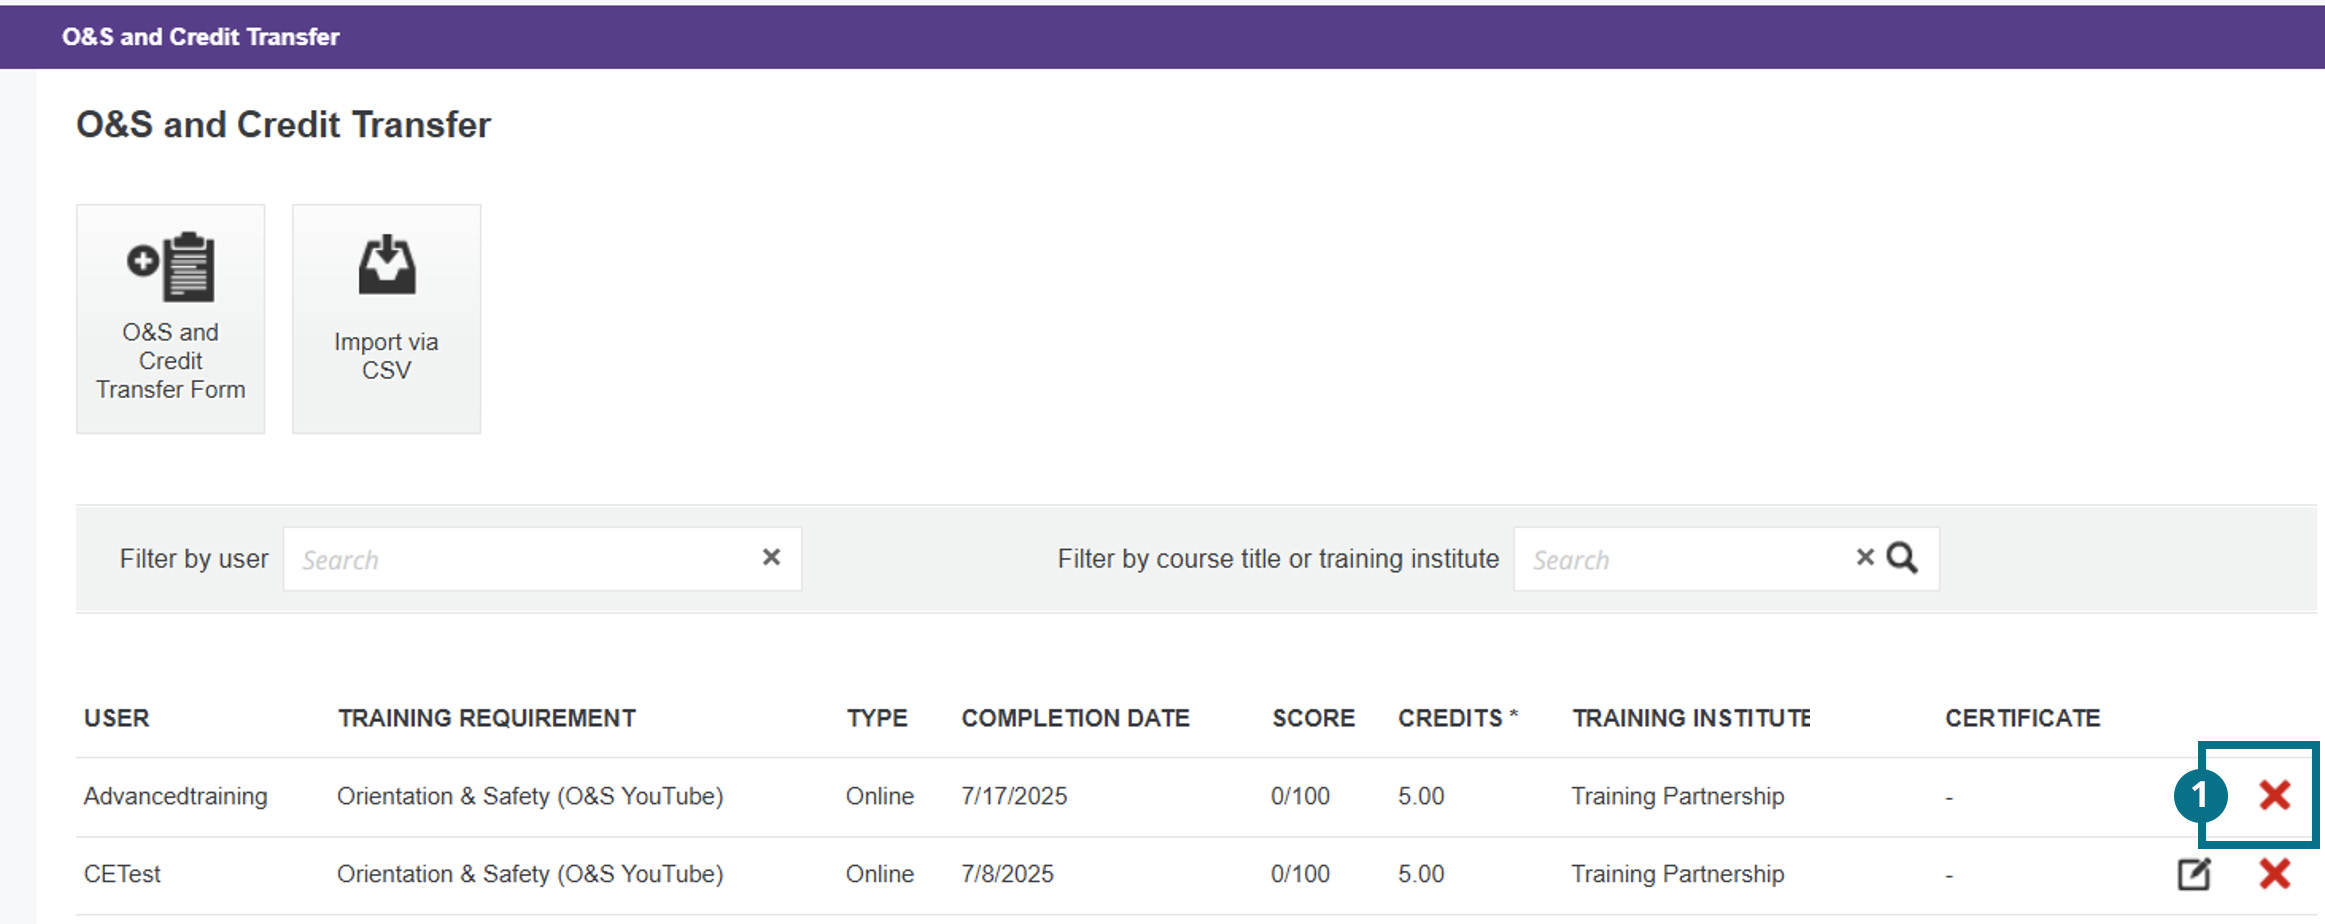The width and height of the screenshot is (2325, 924).
Task: Sort by COMPLETION DATE column header
Action: coord(1075,718)
